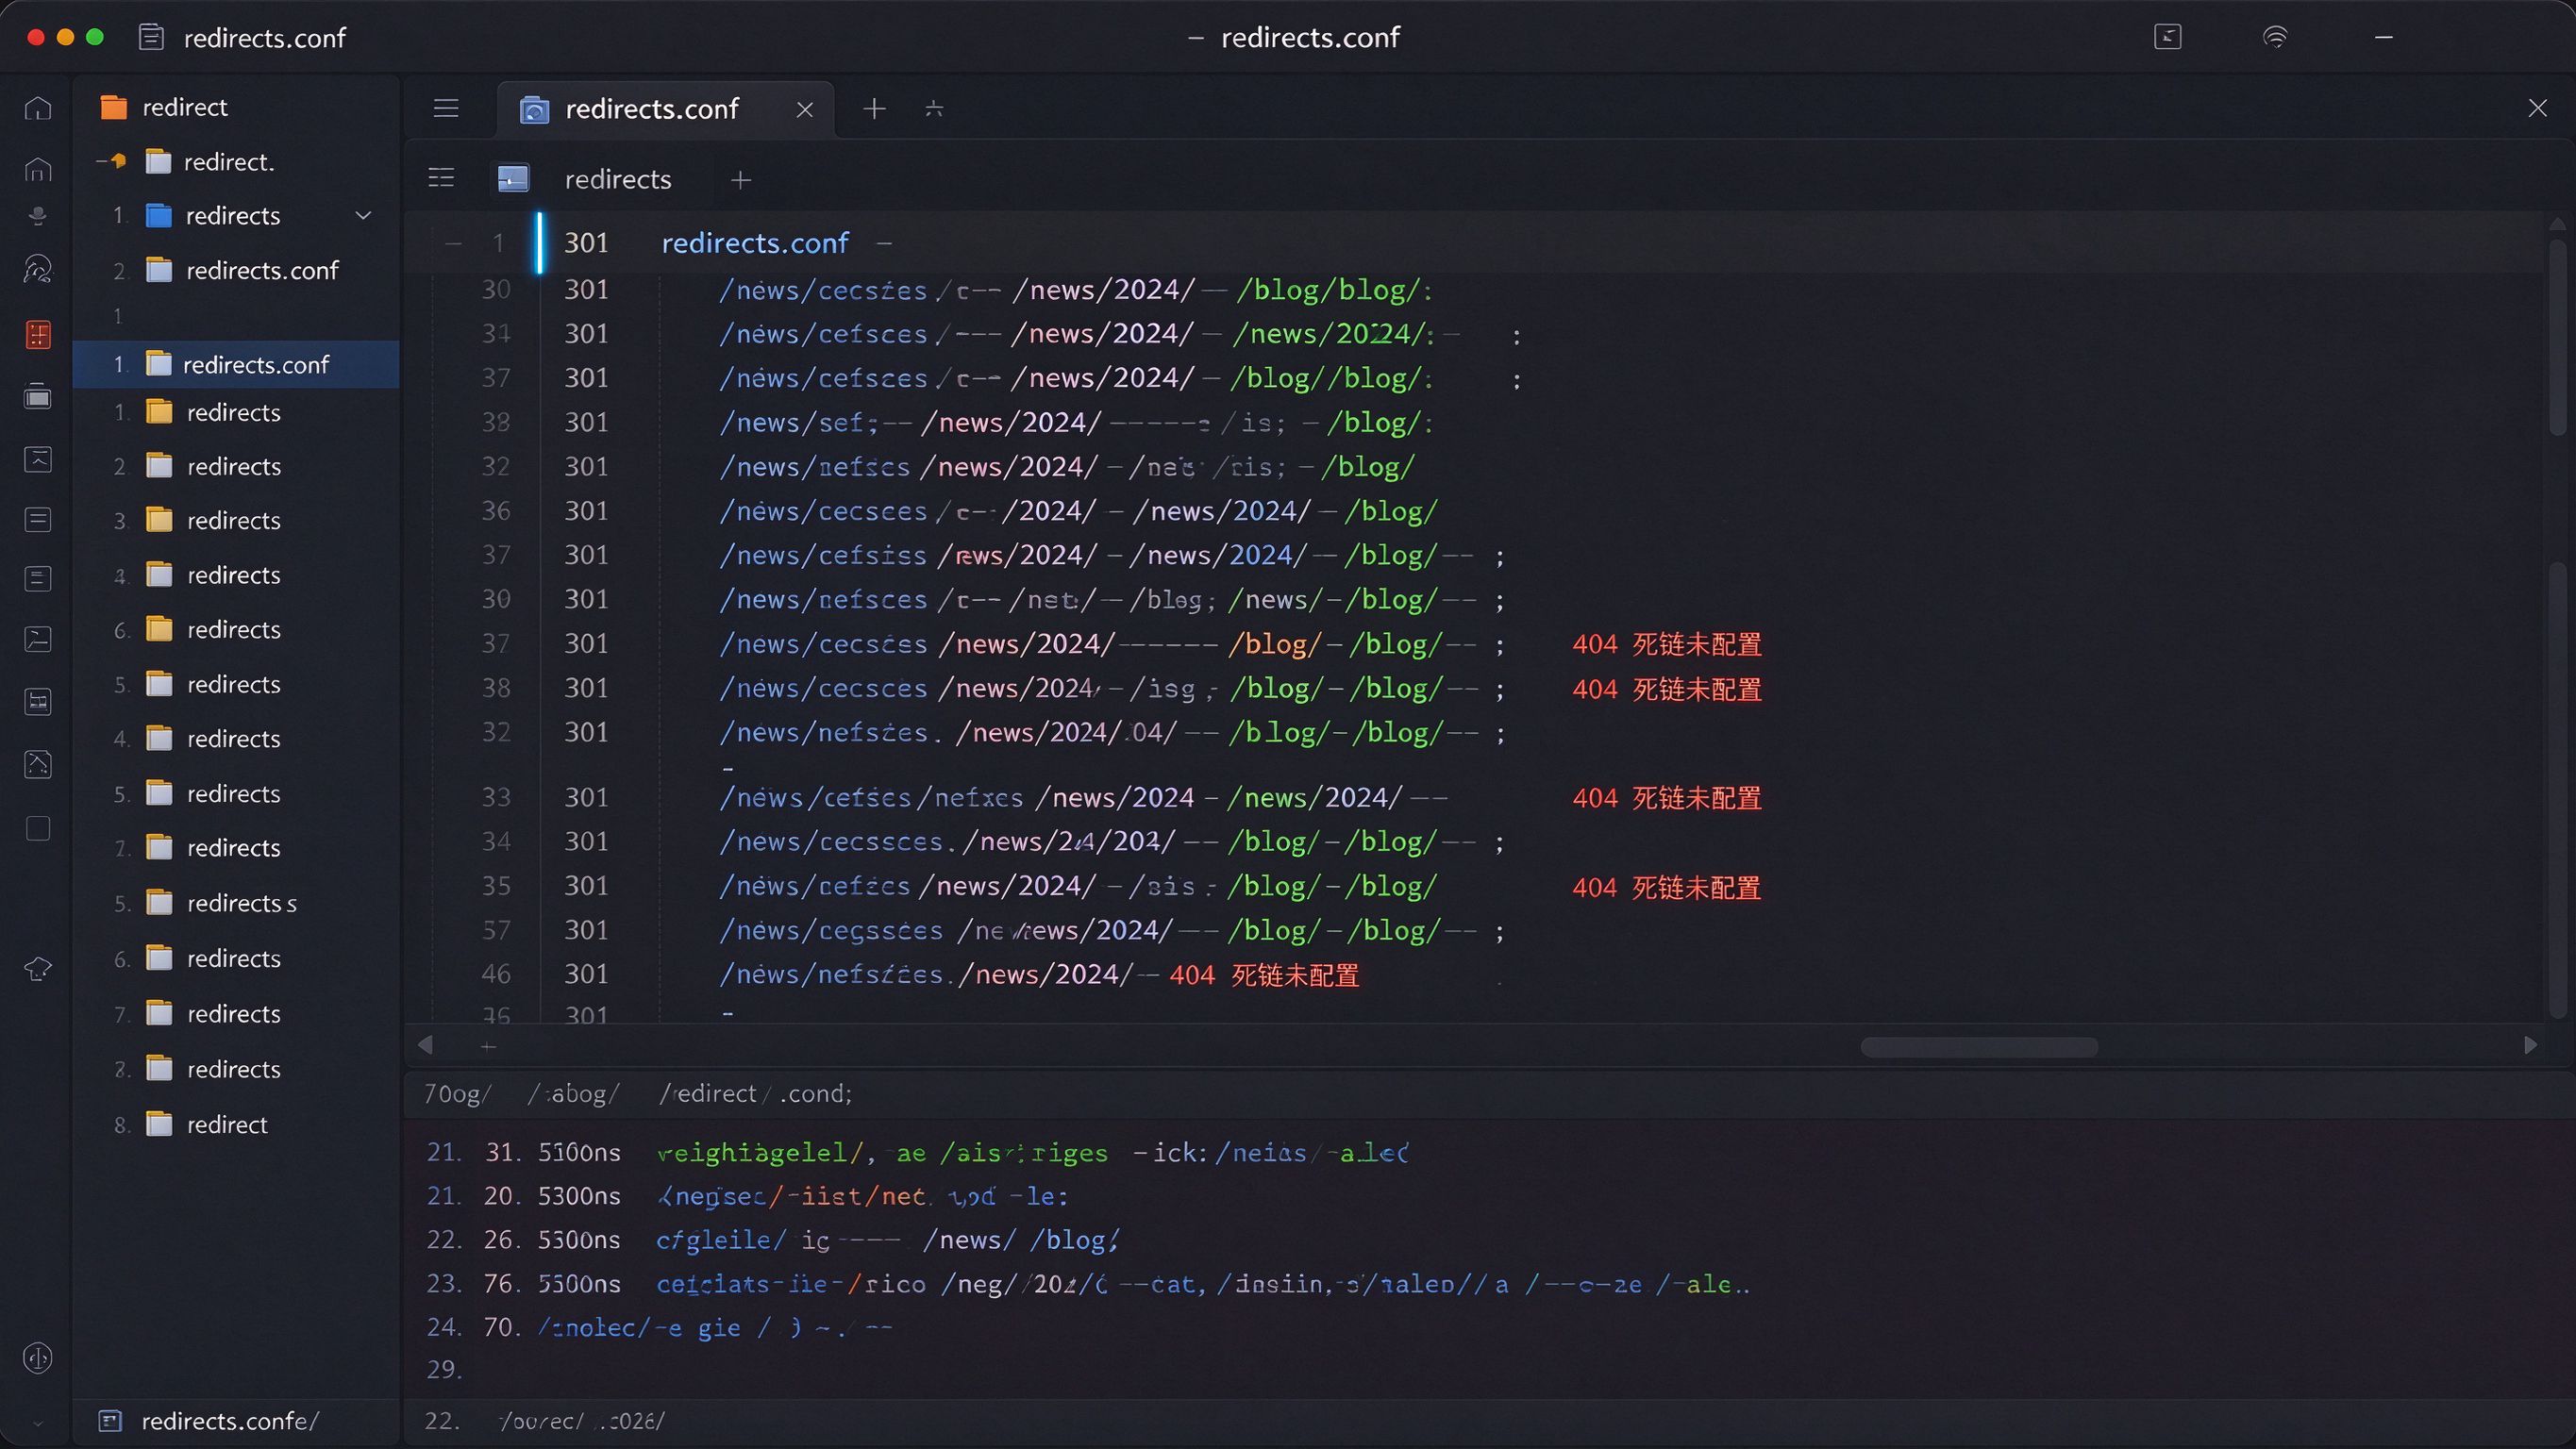The height and width of the screenshot is (1449, 2576).
Task: Expand the redirects folder chevron in file tree
Action: tap(364, 215)
